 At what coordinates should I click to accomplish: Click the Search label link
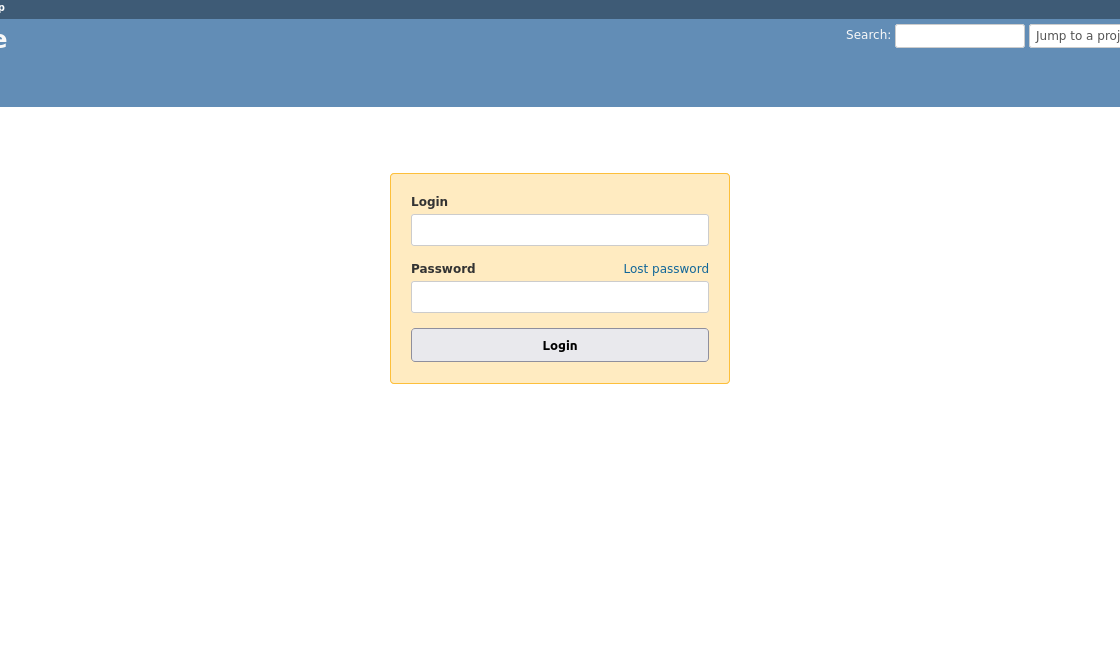click(866, 35)
